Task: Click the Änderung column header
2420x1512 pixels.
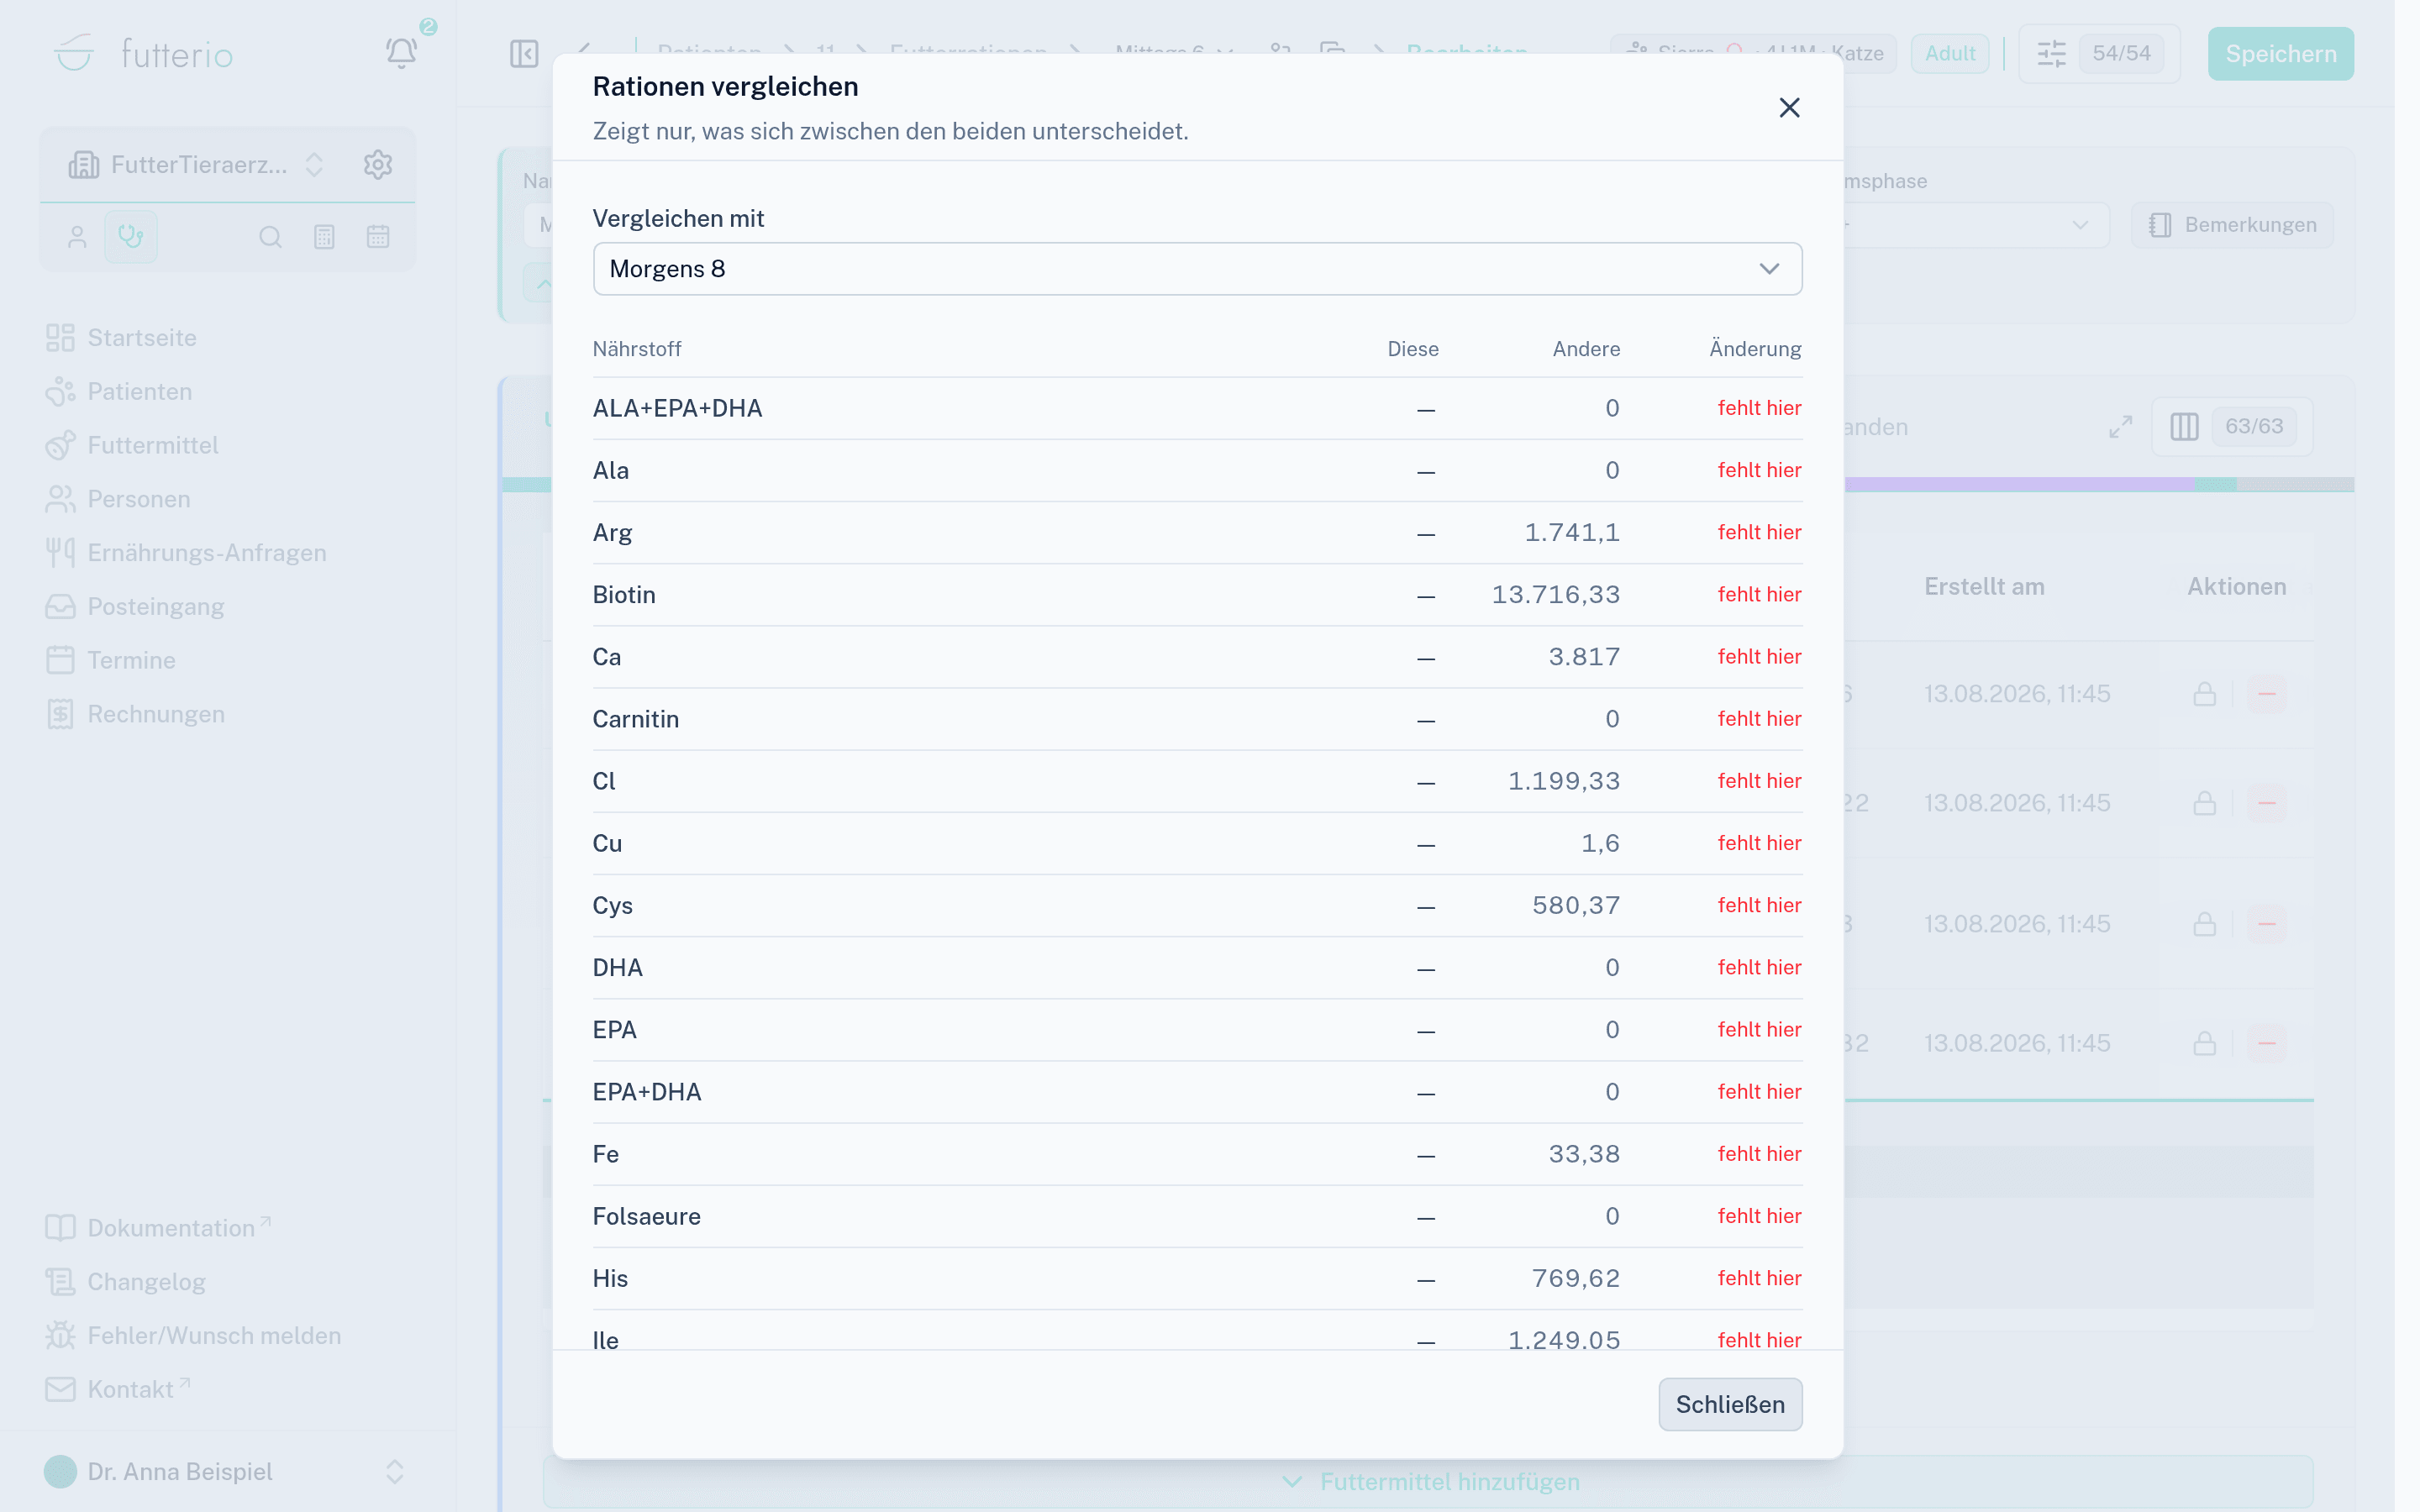Action: click(1755, 349)
